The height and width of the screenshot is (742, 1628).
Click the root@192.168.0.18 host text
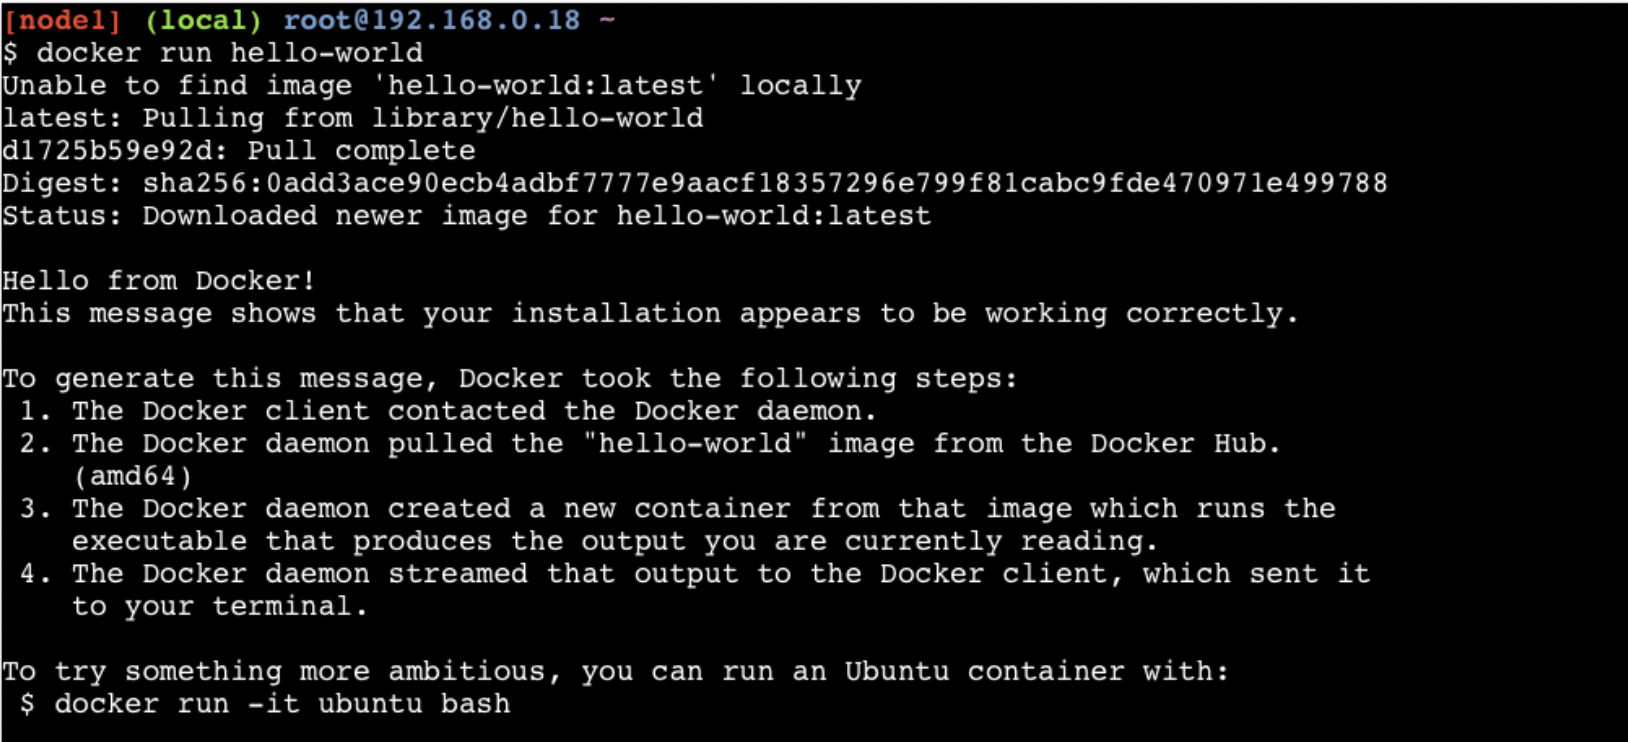coord(431,20)
